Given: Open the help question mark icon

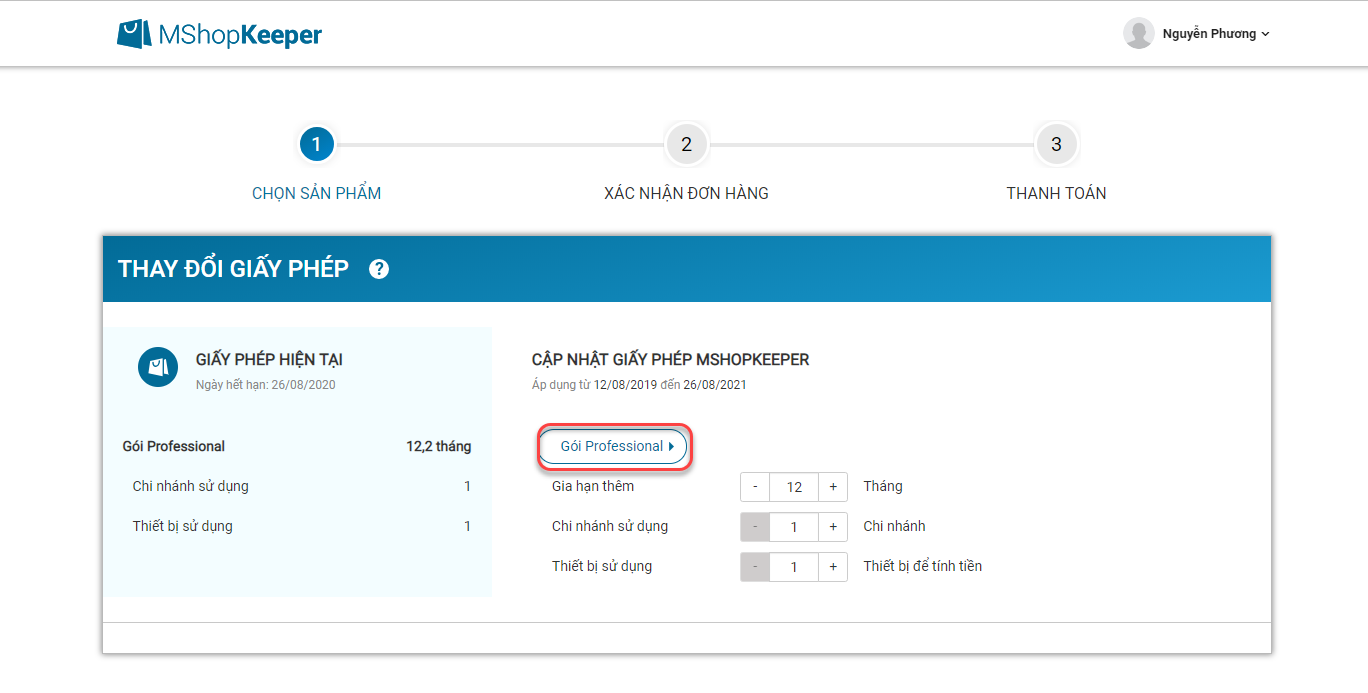Looking at the screenshot, I should pos(379,268).
